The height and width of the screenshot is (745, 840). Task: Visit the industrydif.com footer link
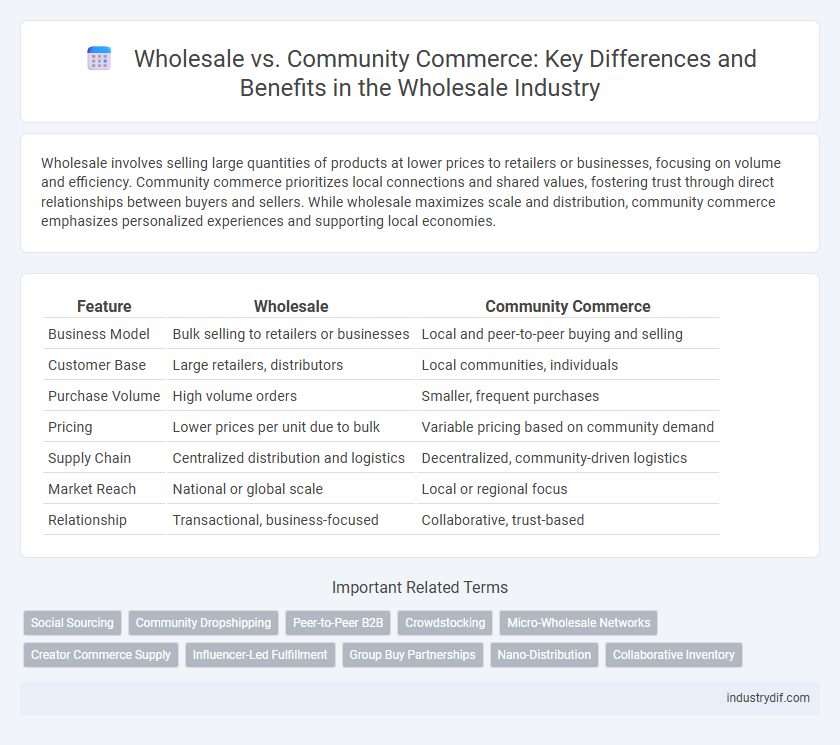(x=768, y=698)
